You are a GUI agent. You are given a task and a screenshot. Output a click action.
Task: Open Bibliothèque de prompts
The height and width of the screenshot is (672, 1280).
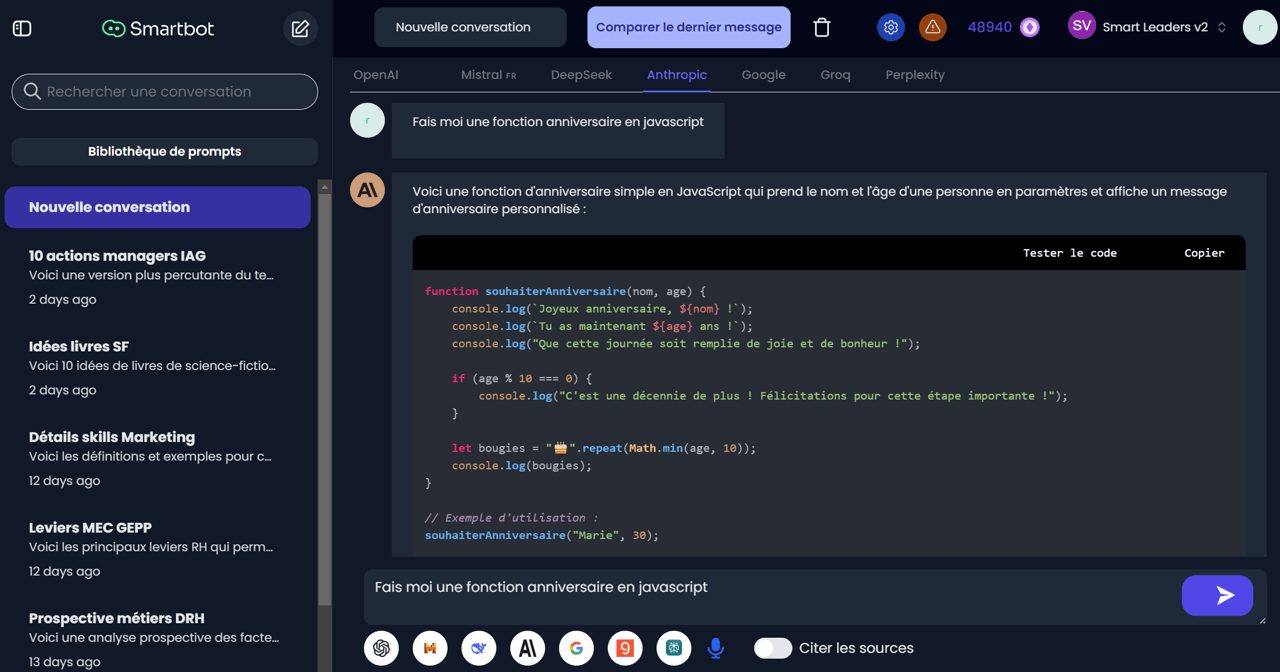click(x=165, y=152)
